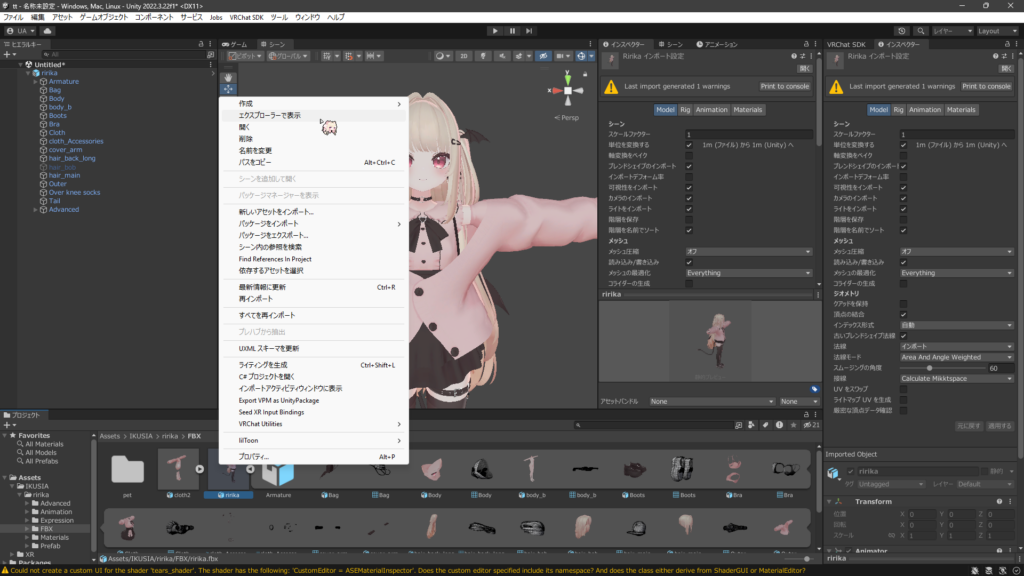Image resolution: width=1024 pixels, height=576 pixels.
Task: Toggle scene lighting bulb icon
Action: point(483,56)
